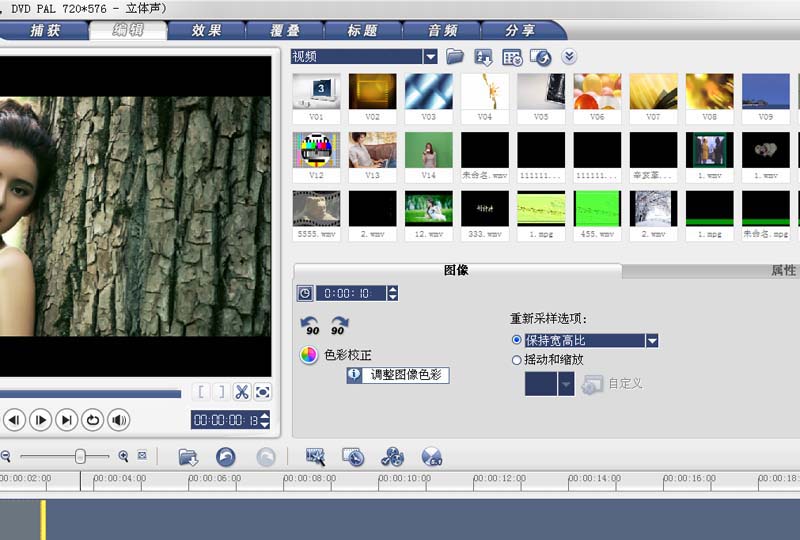The height and width of the screenshot is (540, 800).
Task: Click the sort library clips icon
Action: [483, 57]
